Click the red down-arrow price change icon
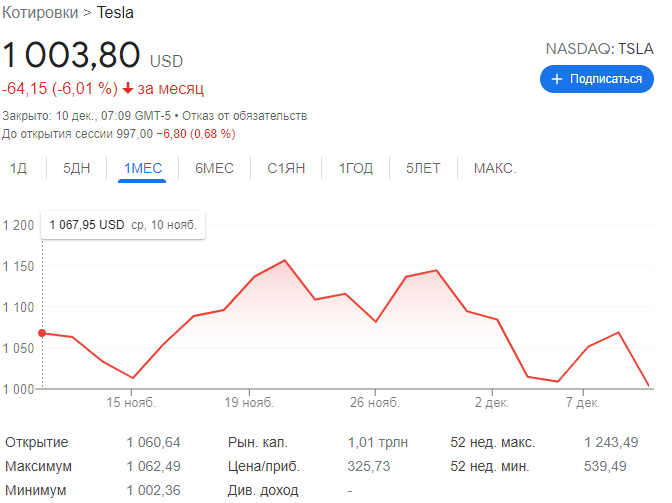The height and width of the screenshot is (503, 672). click(x=128, y=88)
